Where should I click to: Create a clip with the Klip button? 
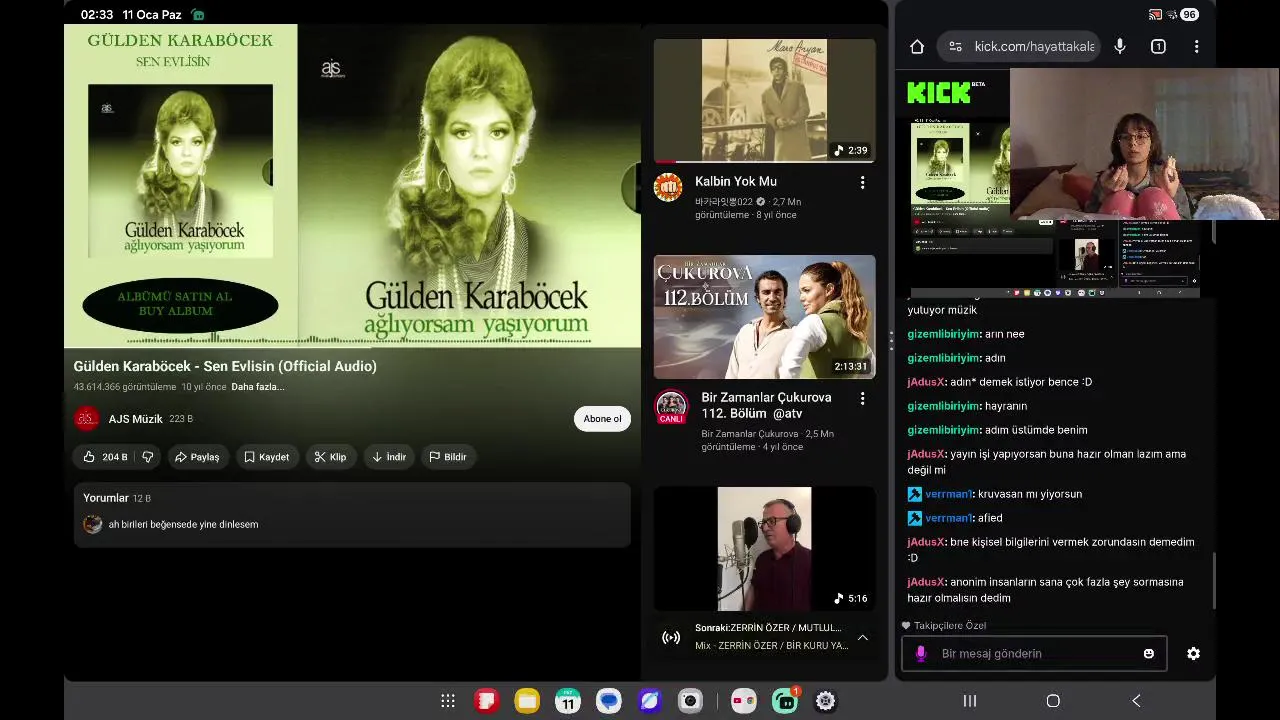tap(330, 457)
